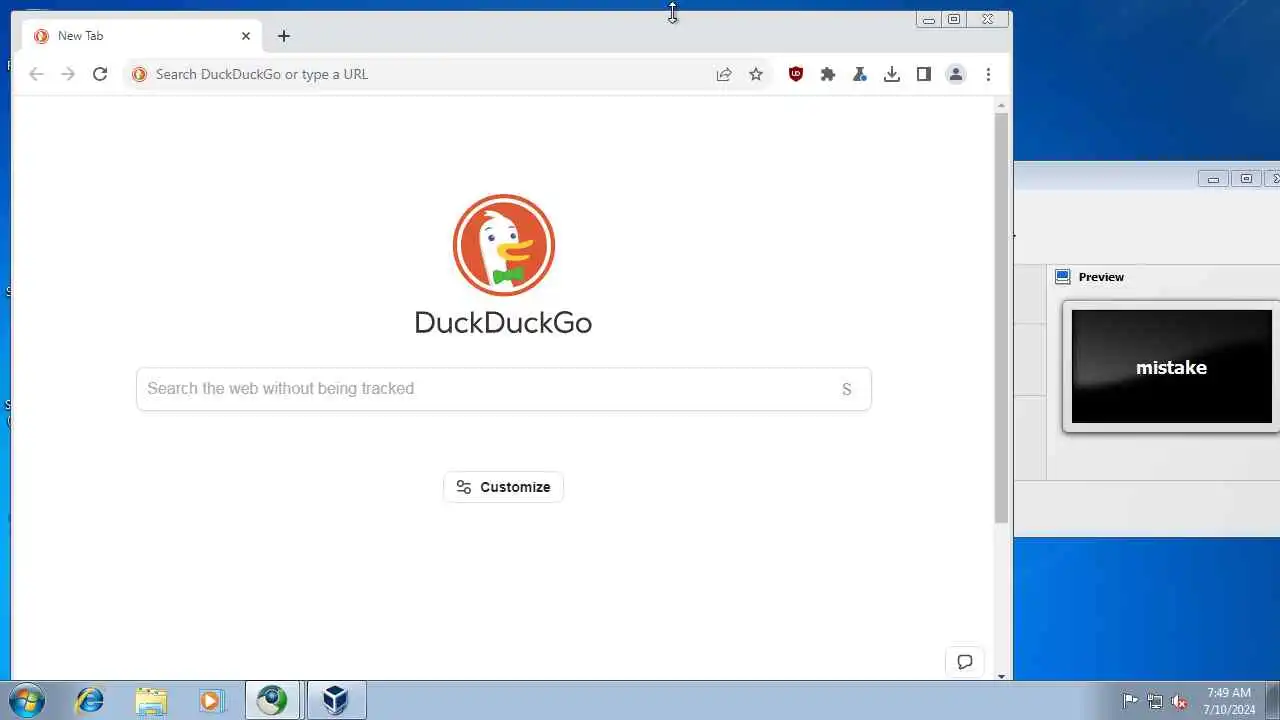Image resolution: width=1280 pixels, height=720 pixels.
Task: Click the search magnifier icon in search box
Action: (x=846, y=389)
